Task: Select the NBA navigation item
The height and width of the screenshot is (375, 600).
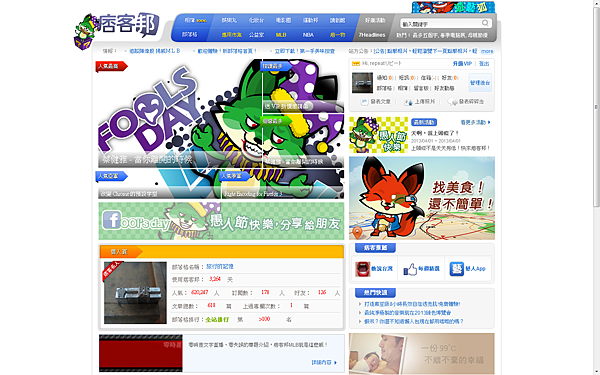Action: tap(308, 35)
